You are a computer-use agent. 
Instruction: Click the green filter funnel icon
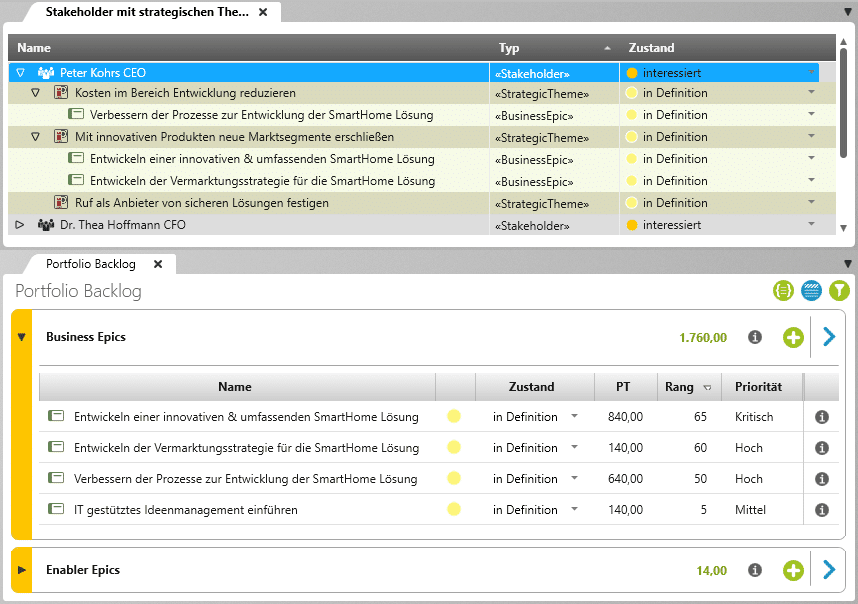(839, 291)
